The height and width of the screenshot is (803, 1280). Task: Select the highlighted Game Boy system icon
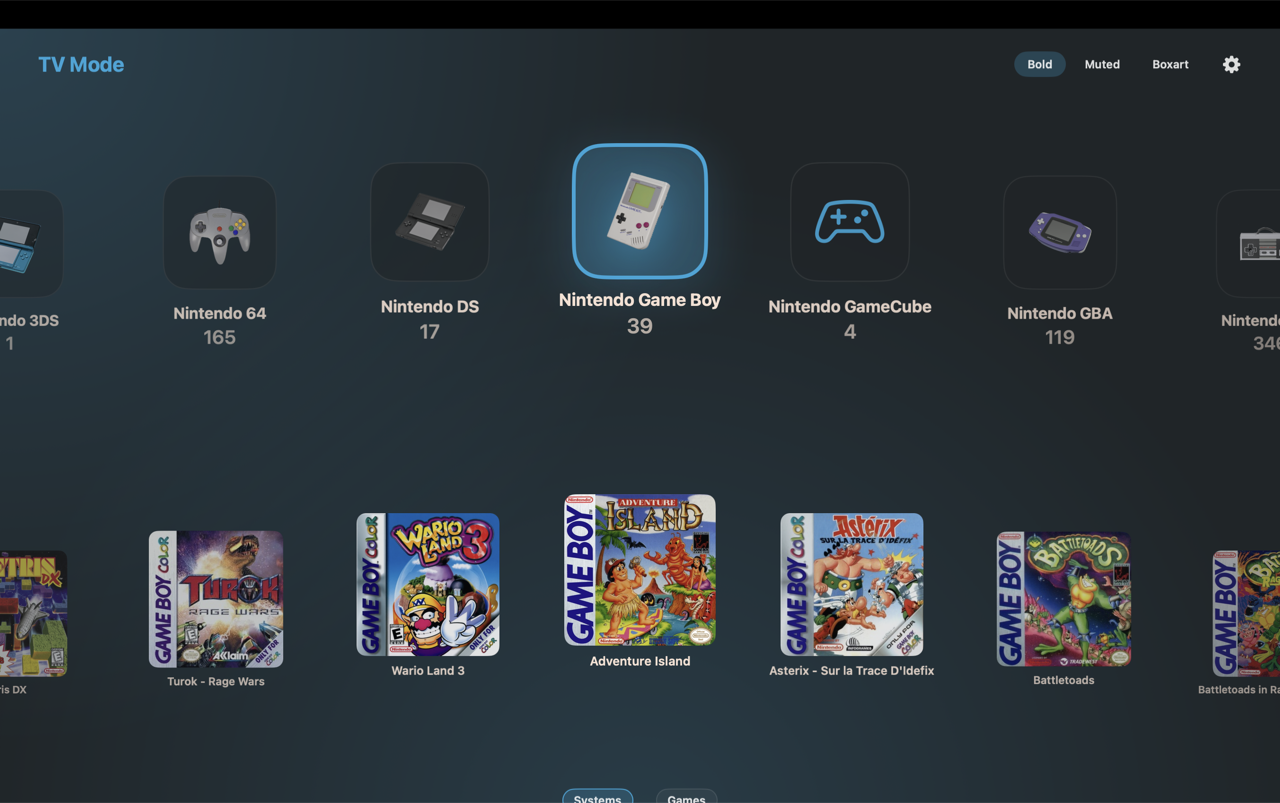coord(640,211)
